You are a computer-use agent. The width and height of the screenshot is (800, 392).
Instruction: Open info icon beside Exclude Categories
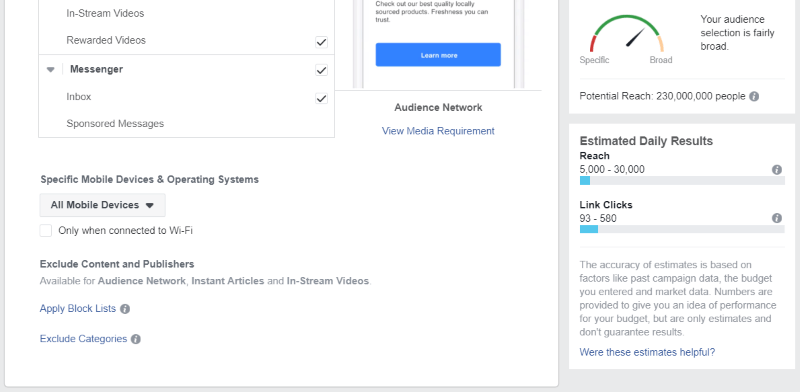tap(136, 339)
